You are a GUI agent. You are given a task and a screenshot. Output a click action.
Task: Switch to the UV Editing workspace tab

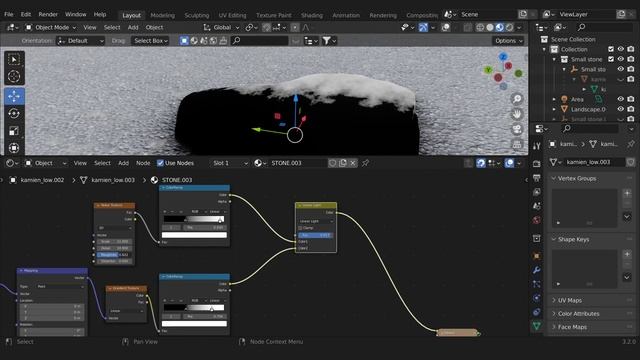232,15
